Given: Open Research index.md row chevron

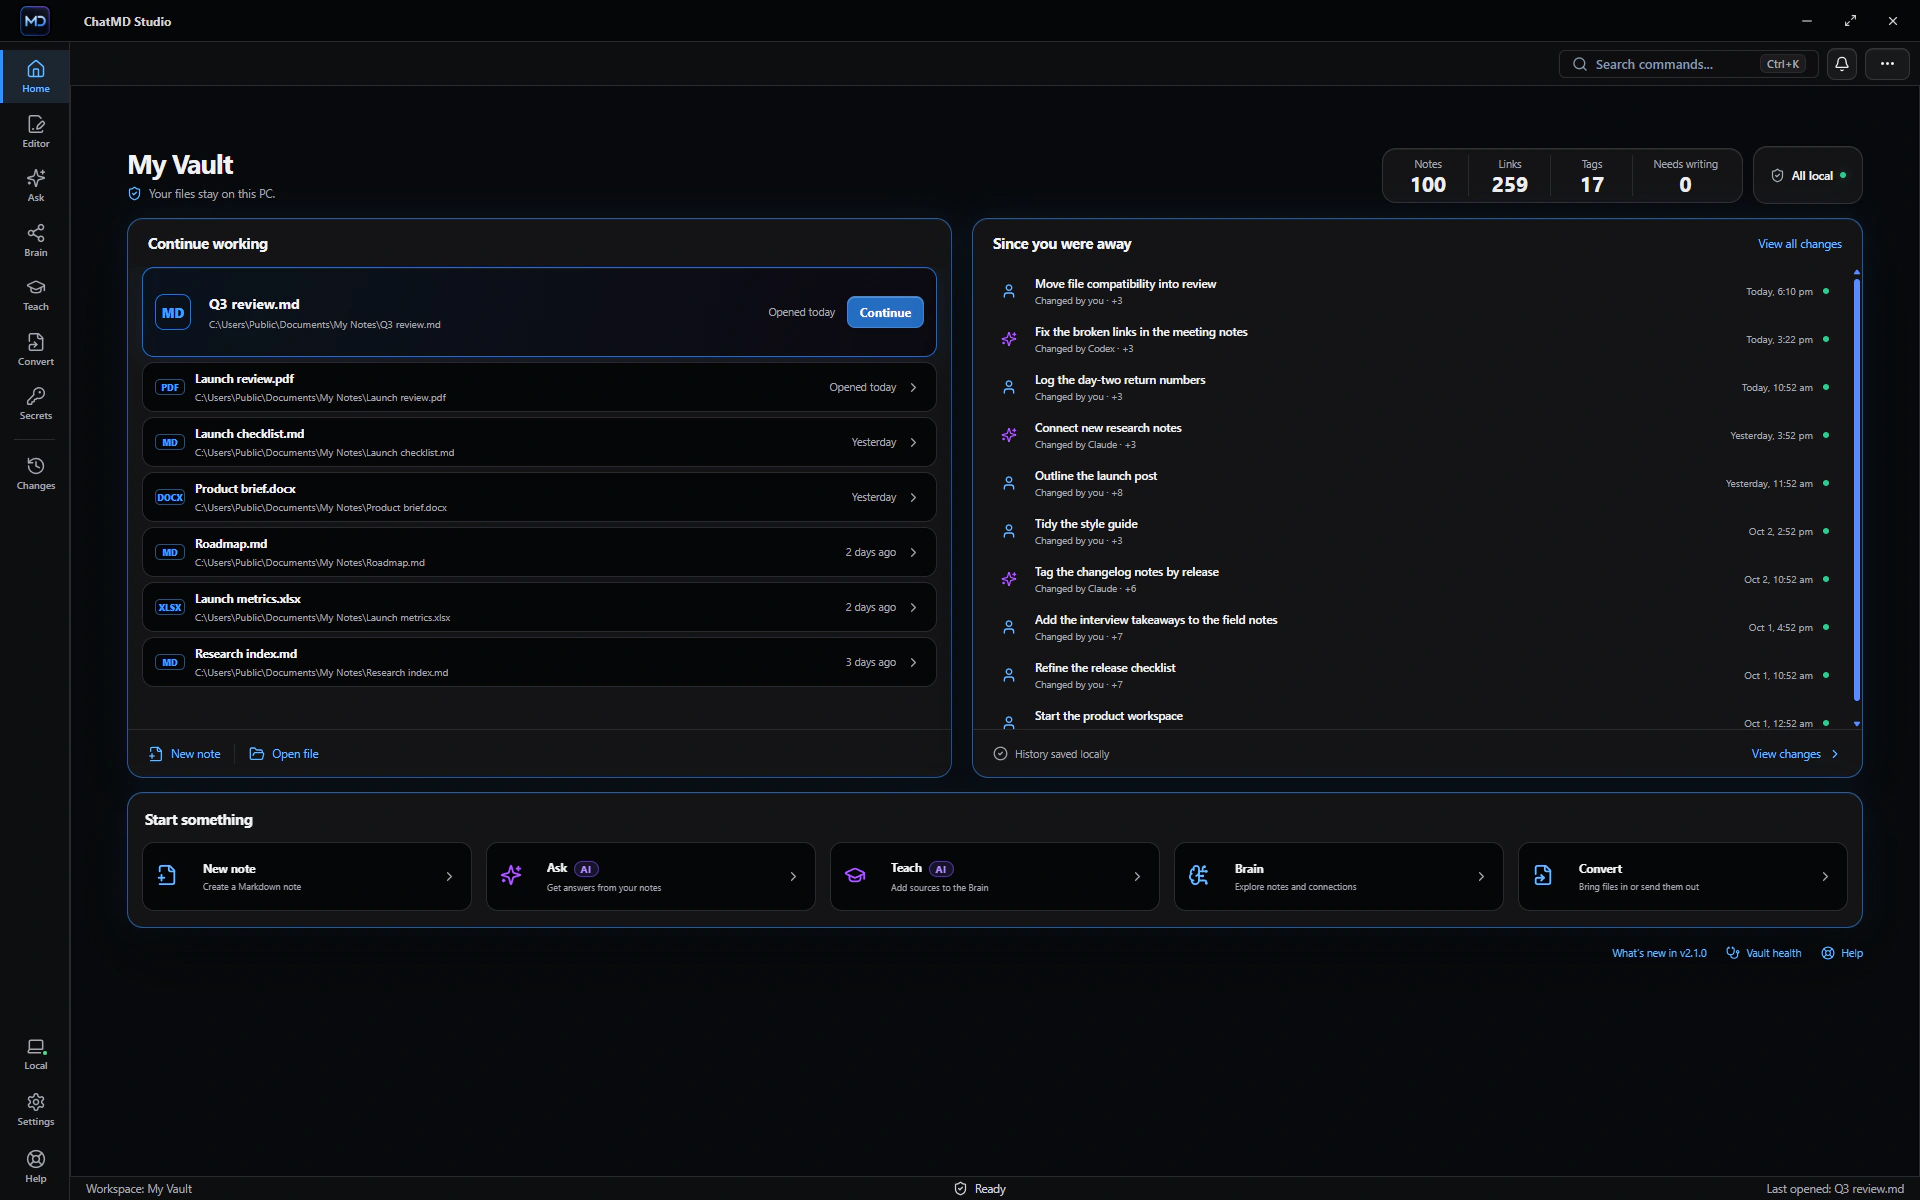Looking at the screenshot, I should pyautogui.click(x=913, y=662).
